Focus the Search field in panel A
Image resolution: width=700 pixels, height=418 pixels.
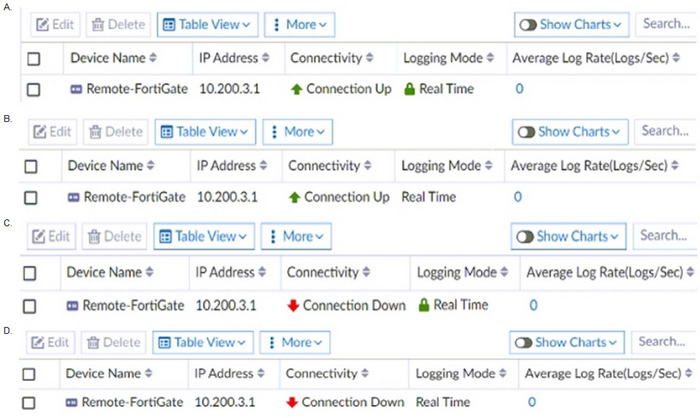667,24
